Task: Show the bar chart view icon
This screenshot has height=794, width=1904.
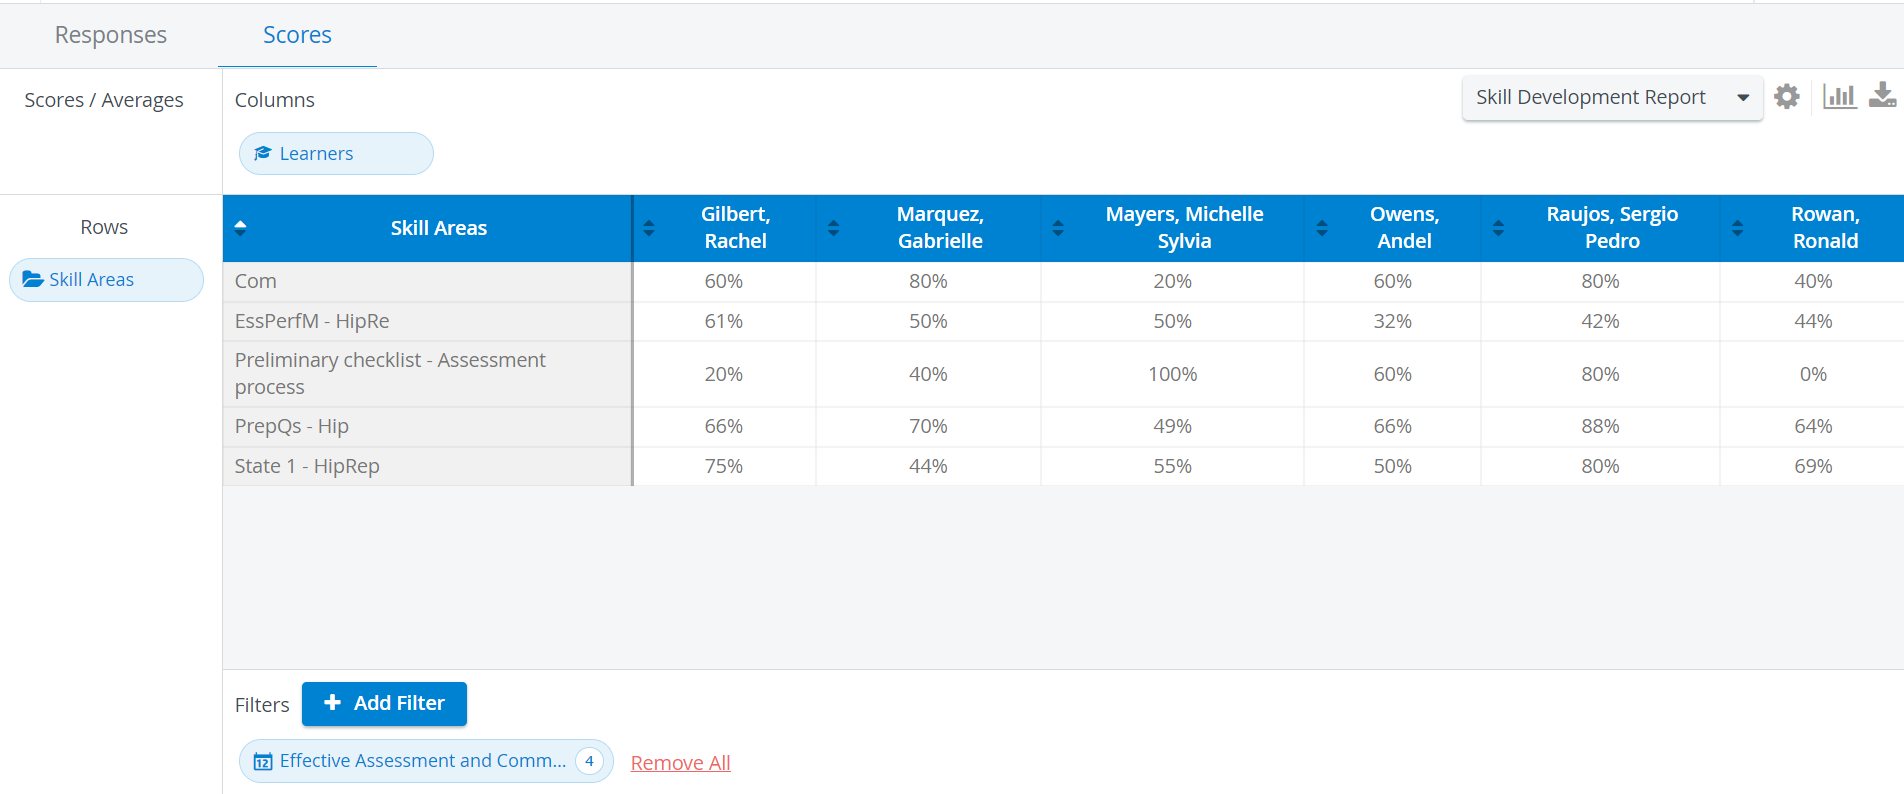Action: tap(1839, 96)
